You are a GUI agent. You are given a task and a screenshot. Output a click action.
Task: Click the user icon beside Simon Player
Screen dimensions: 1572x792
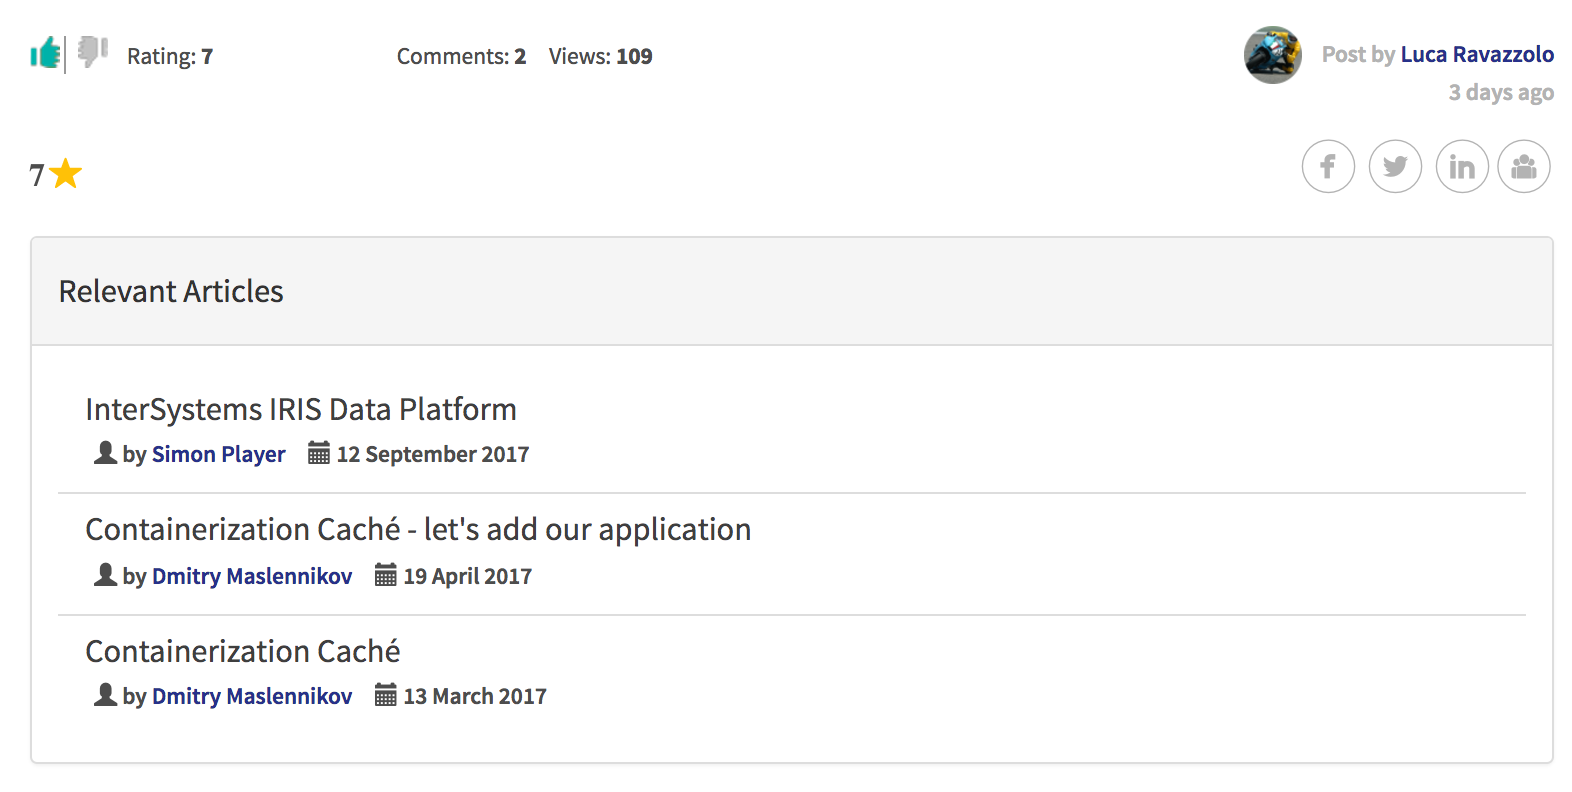105,453
